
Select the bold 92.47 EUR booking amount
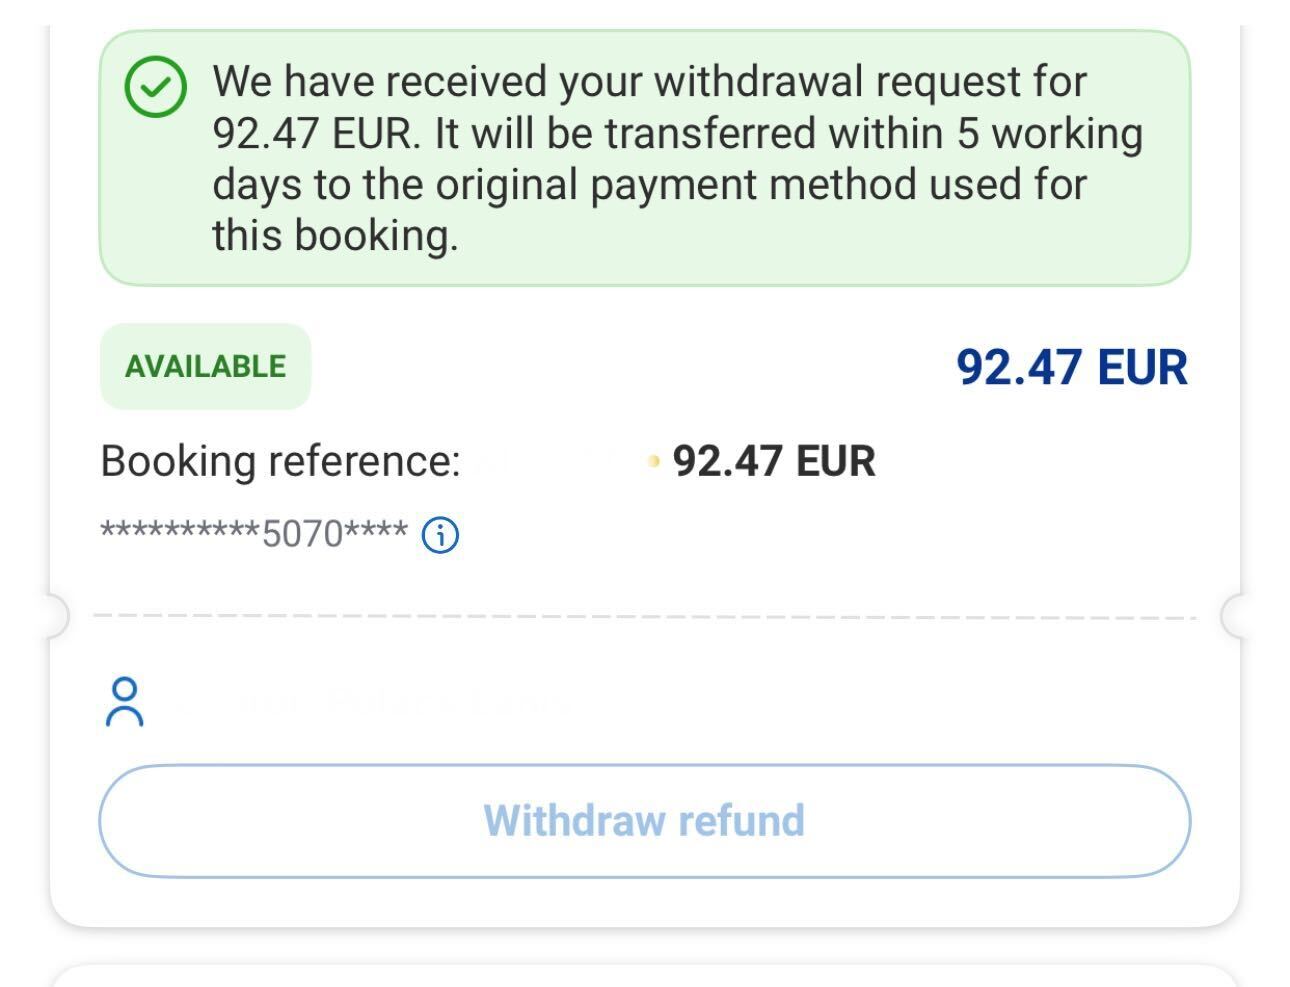tap(774, 461)
